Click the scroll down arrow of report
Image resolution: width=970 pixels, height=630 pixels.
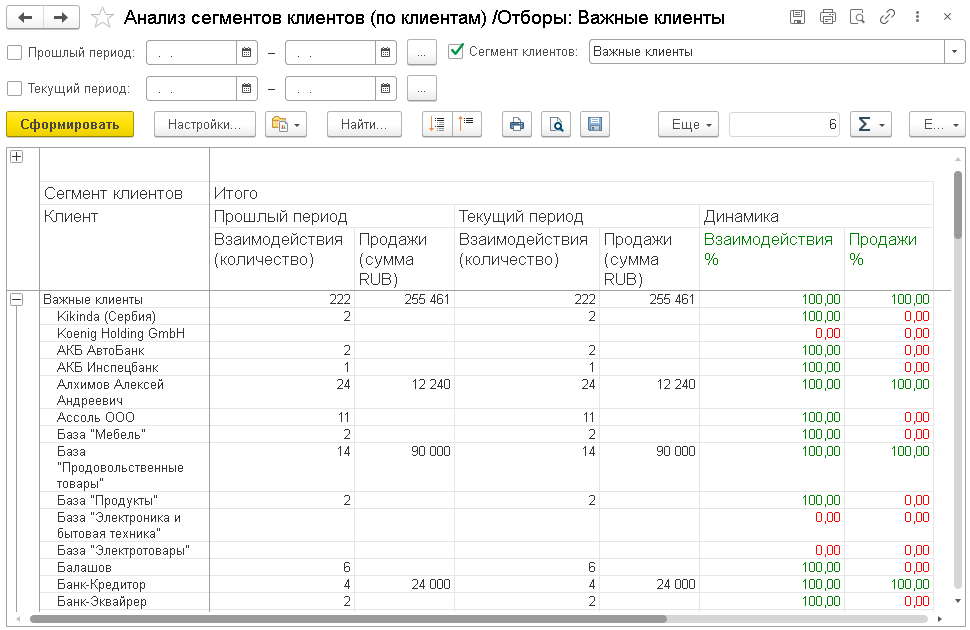pos(958,600)
